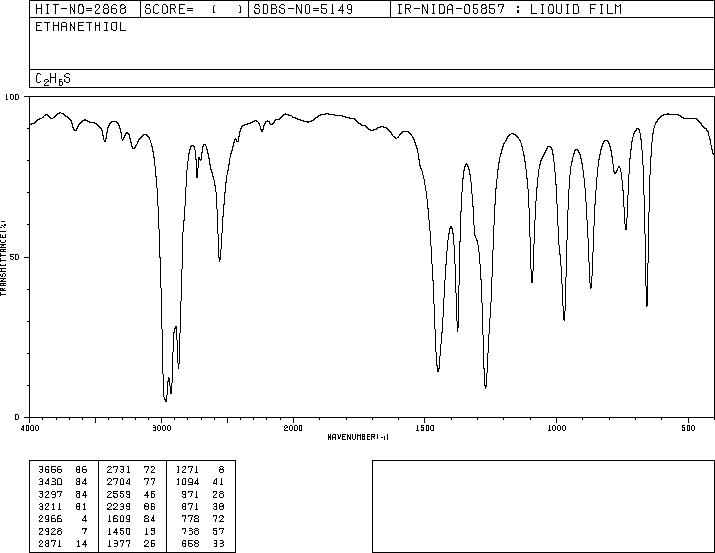Image resolution: width=715 pixels, height=553 pixels.
Task: Select peak table entry 871
Action: 191,507
